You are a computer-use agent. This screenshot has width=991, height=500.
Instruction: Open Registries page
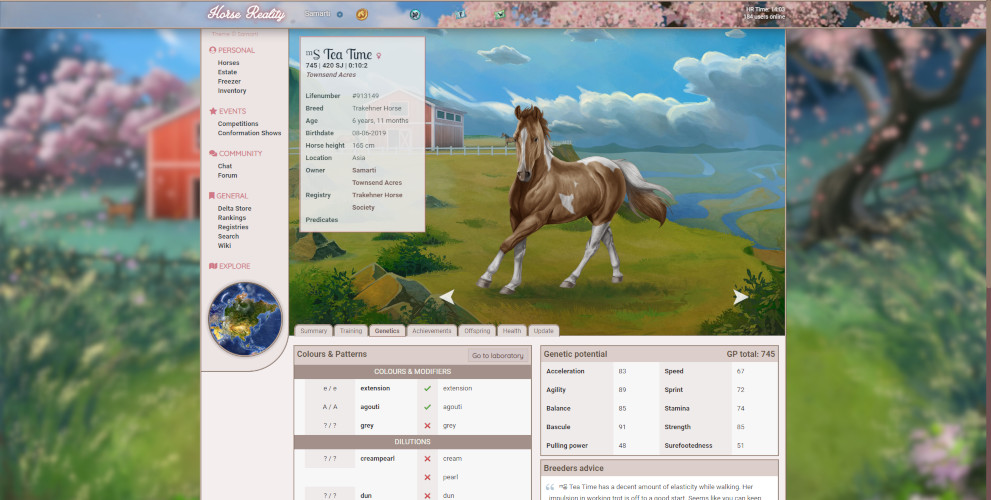(x=233, y=227)
